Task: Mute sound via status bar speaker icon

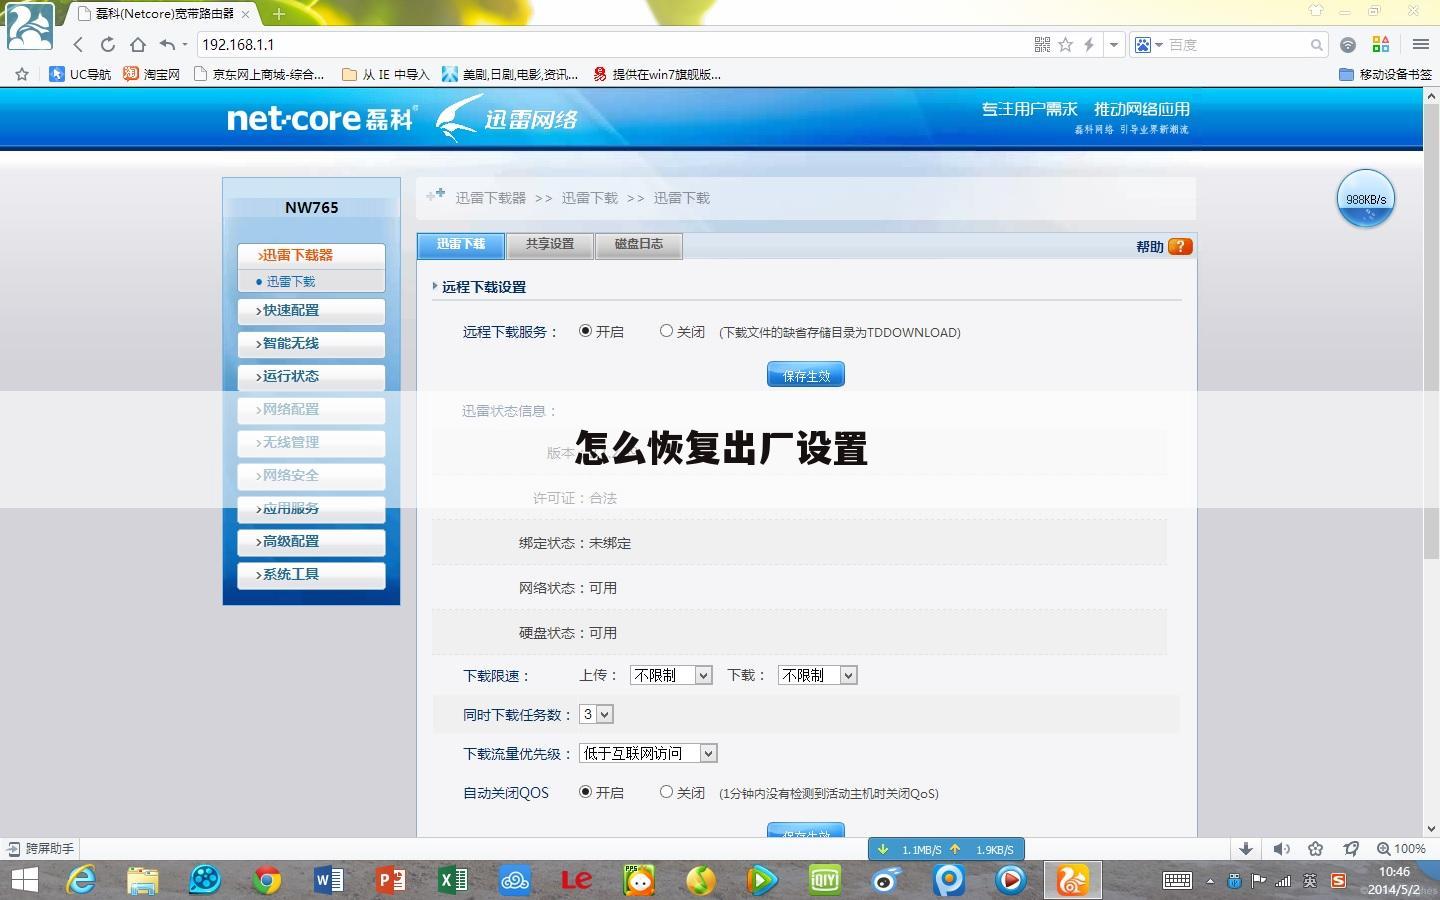Action: (1281, 848)
